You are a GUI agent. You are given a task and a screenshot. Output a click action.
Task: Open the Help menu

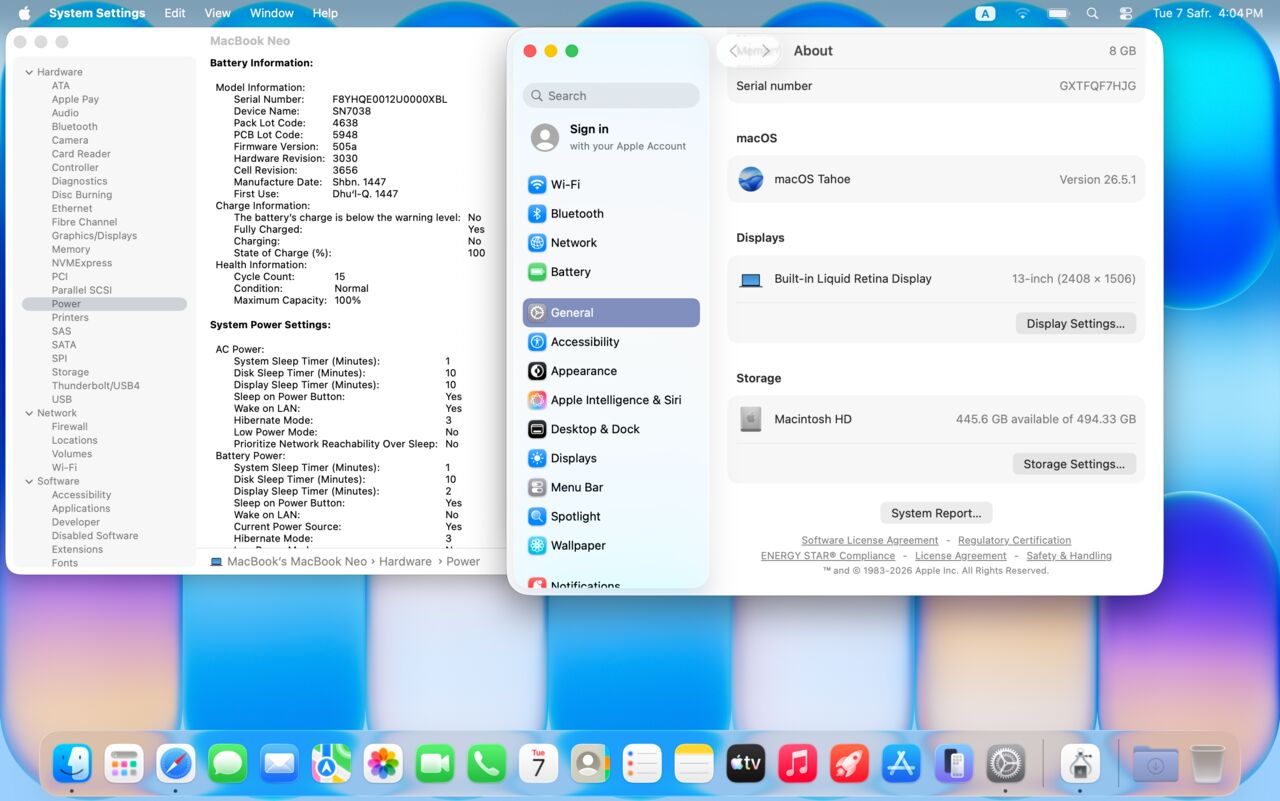pos(325,13)
